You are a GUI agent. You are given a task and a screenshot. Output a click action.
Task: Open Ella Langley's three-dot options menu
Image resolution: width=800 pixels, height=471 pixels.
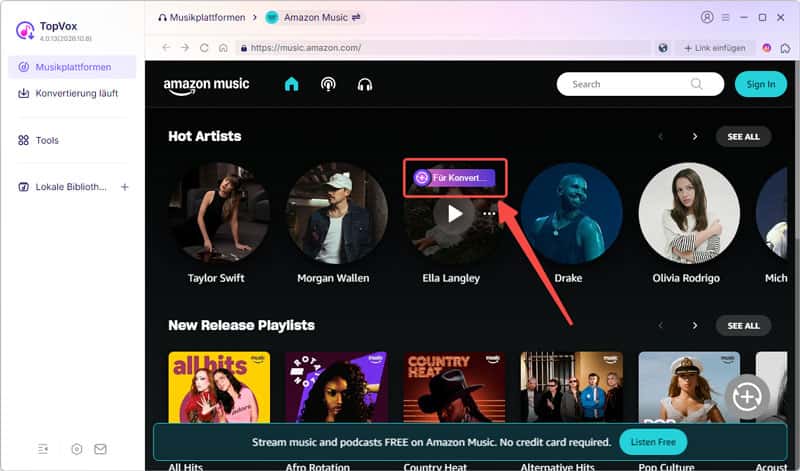pos(489,214)
